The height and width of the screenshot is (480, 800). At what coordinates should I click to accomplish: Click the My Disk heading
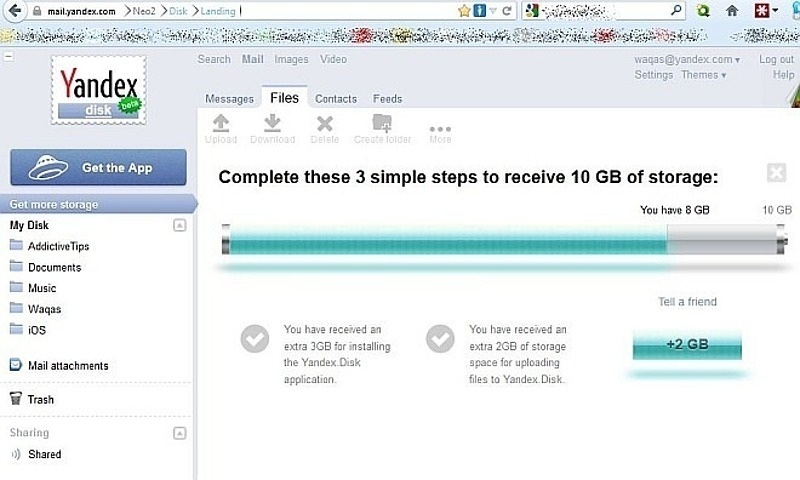[x=29, y=225]
